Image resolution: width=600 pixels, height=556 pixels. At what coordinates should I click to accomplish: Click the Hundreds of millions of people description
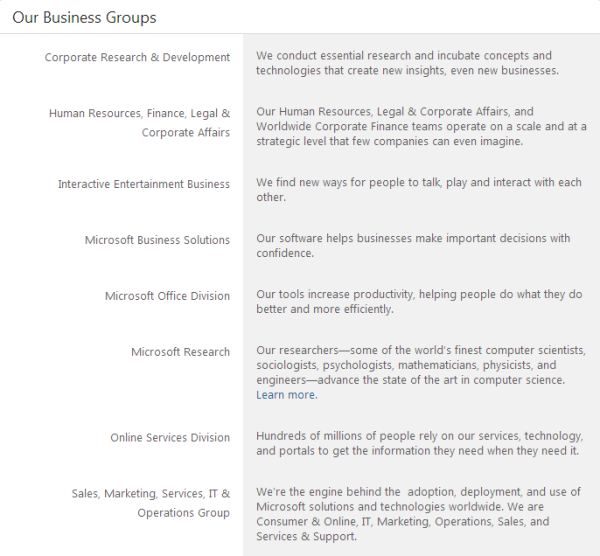tap(418, 444)
